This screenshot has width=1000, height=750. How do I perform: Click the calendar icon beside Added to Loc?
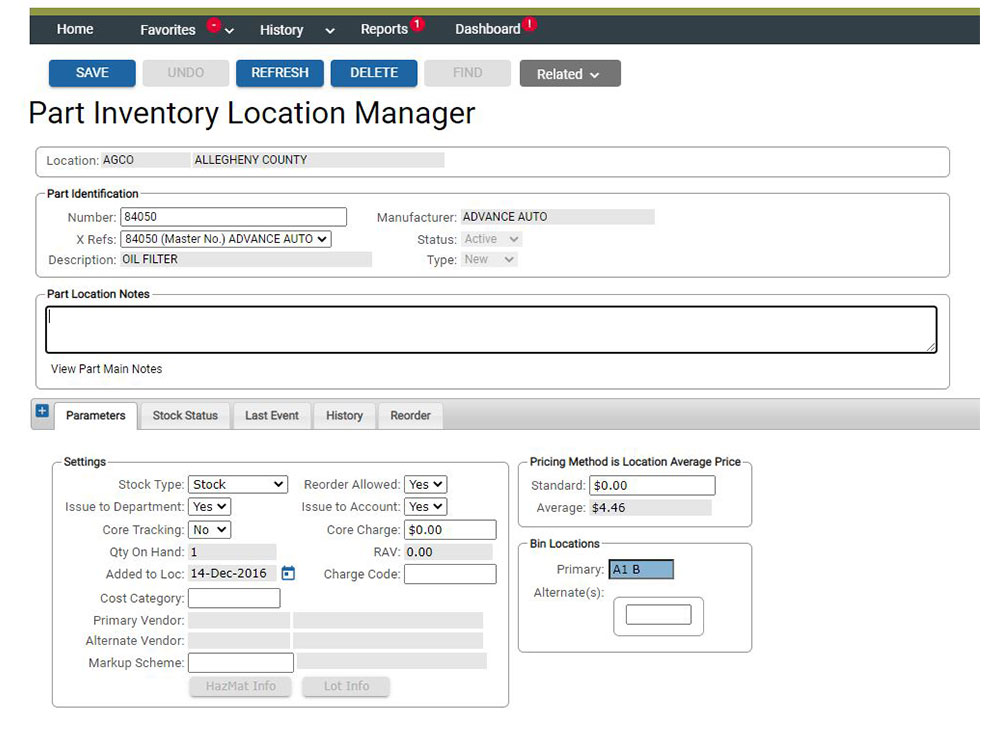pyautogui.click(x=288, y=573)
